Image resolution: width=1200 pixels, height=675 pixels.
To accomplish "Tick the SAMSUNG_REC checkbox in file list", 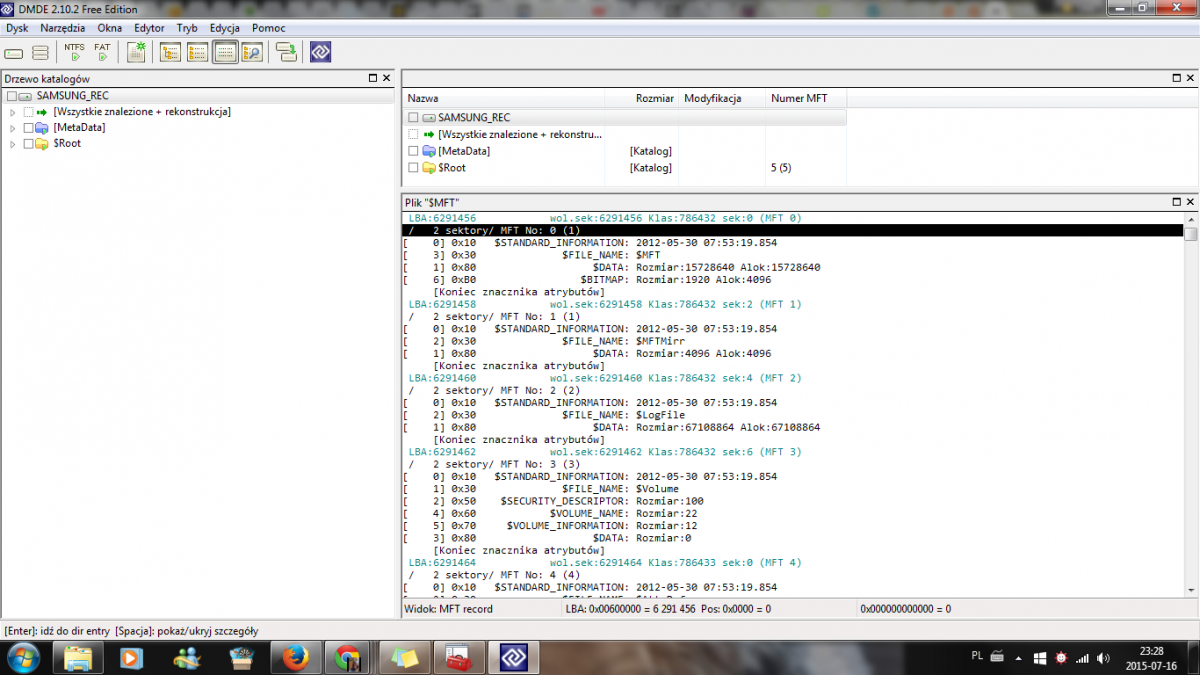I will [414, 118].
